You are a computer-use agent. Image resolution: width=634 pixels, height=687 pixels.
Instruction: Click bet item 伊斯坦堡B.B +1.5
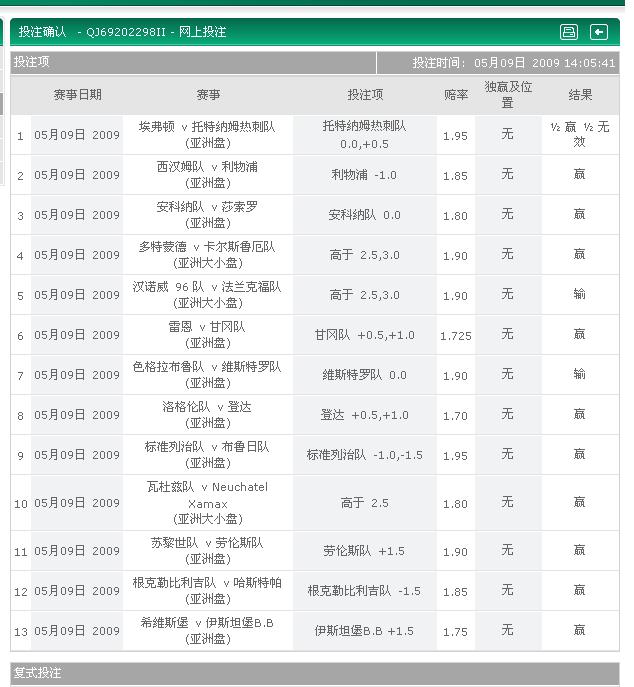(364, 631)
